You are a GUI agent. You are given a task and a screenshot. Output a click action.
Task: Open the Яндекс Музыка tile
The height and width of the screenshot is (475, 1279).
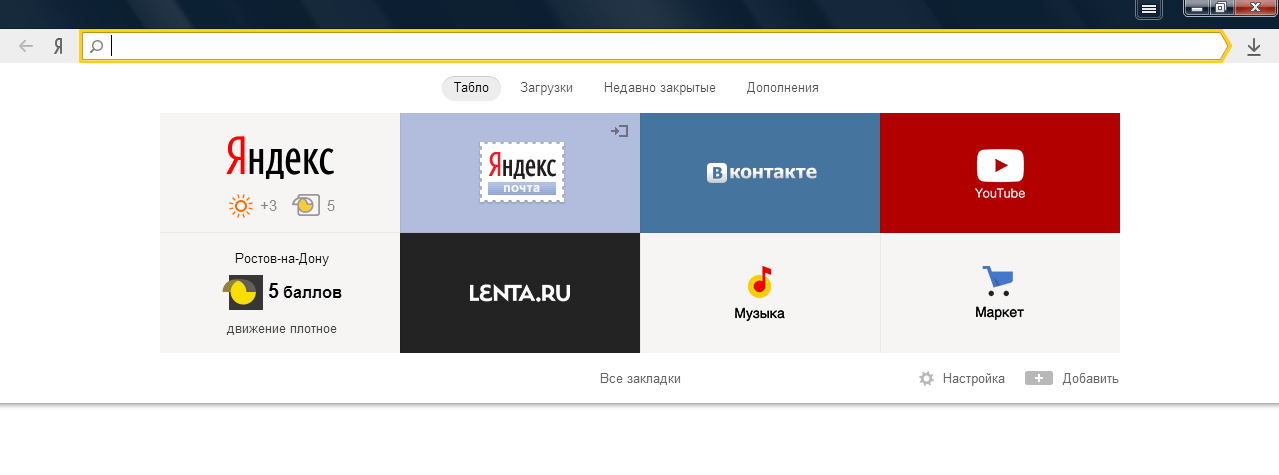pos(760,293)
